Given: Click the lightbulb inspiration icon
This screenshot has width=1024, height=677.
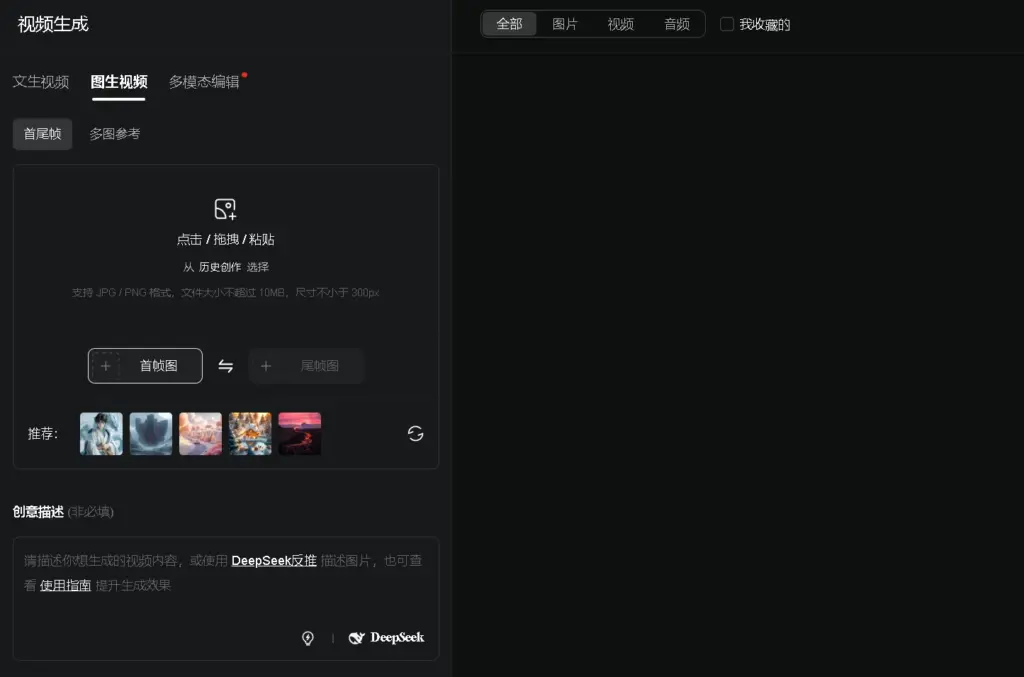Looking at the screenshot, I should click(308, 638).
